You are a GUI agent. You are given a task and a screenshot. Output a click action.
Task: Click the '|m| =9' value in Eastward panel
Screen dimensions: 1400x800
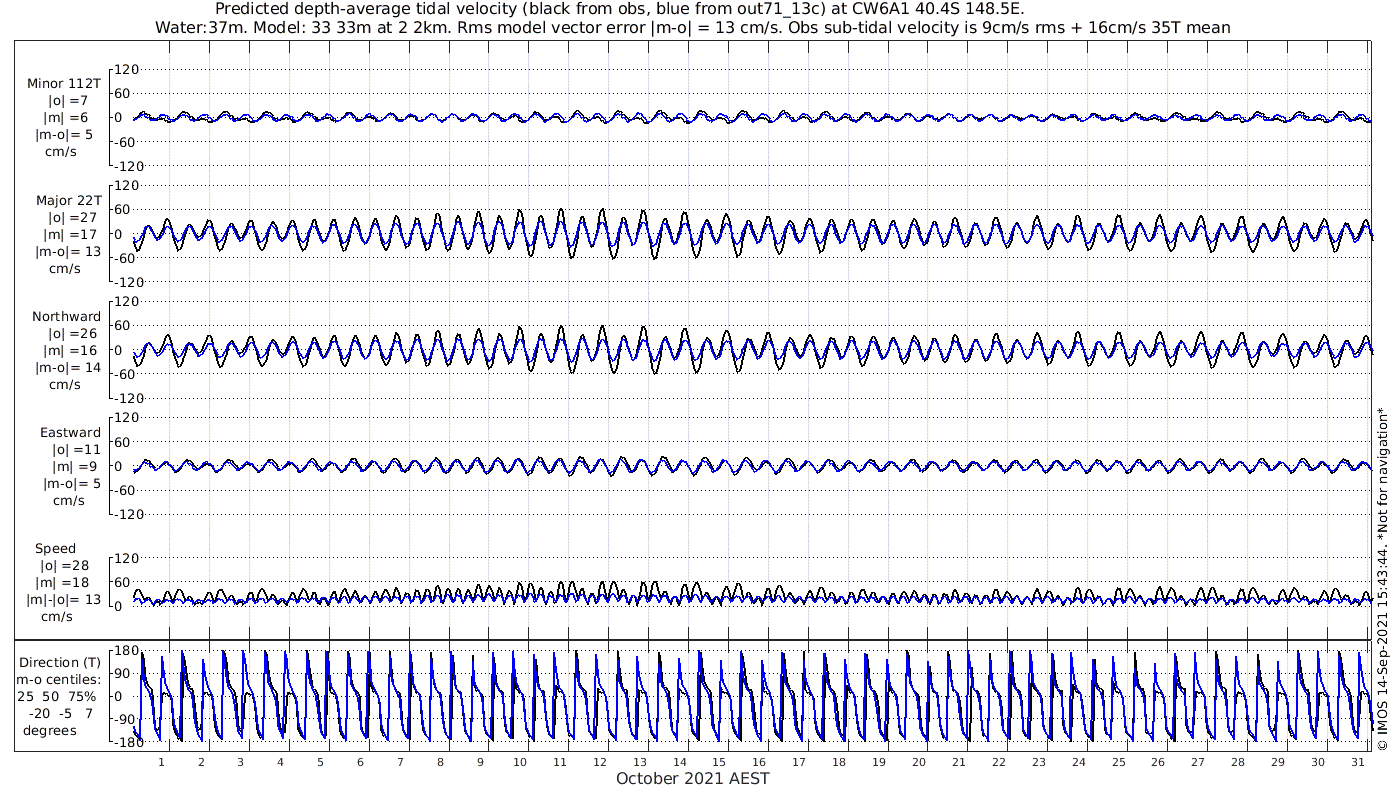[x=75, y=466]
